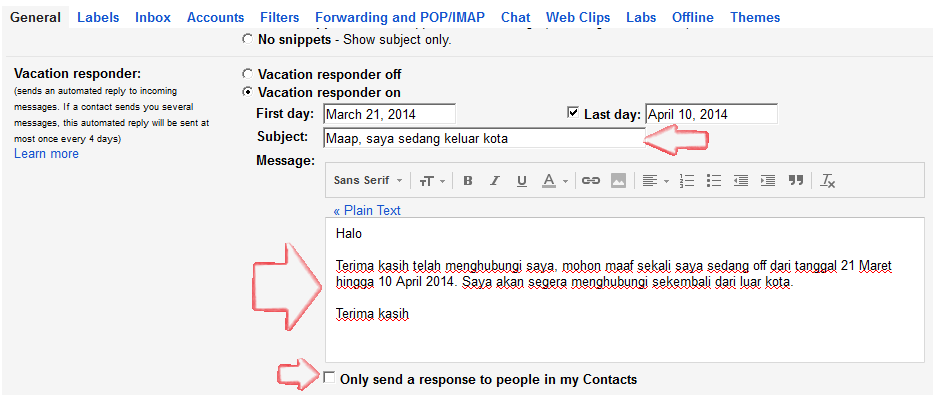Increase indent of message text
Viewport: 933px width, 395px height.
click(x=768, y=181)
